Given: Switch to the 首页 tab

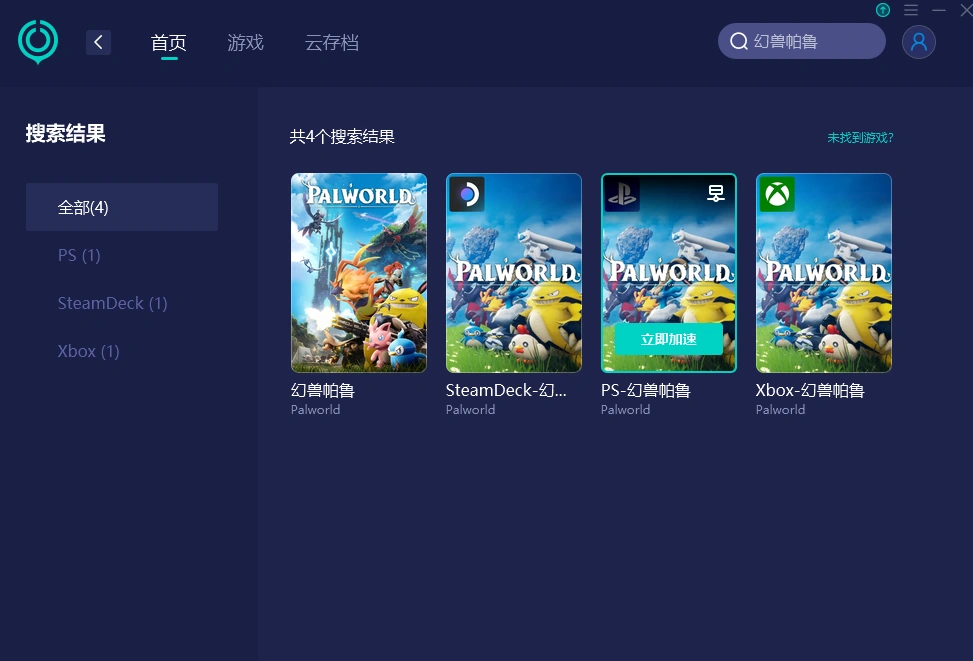Looking at the screenshot, I should tap(168, 42).
